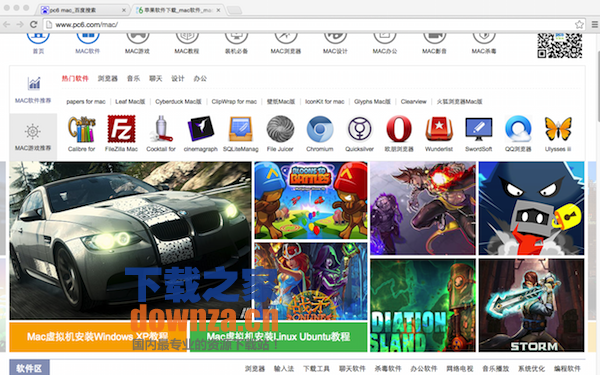The image size is (600, 375).
Task: Open the 'IconKit for mac' link
Action: [324, 101]
